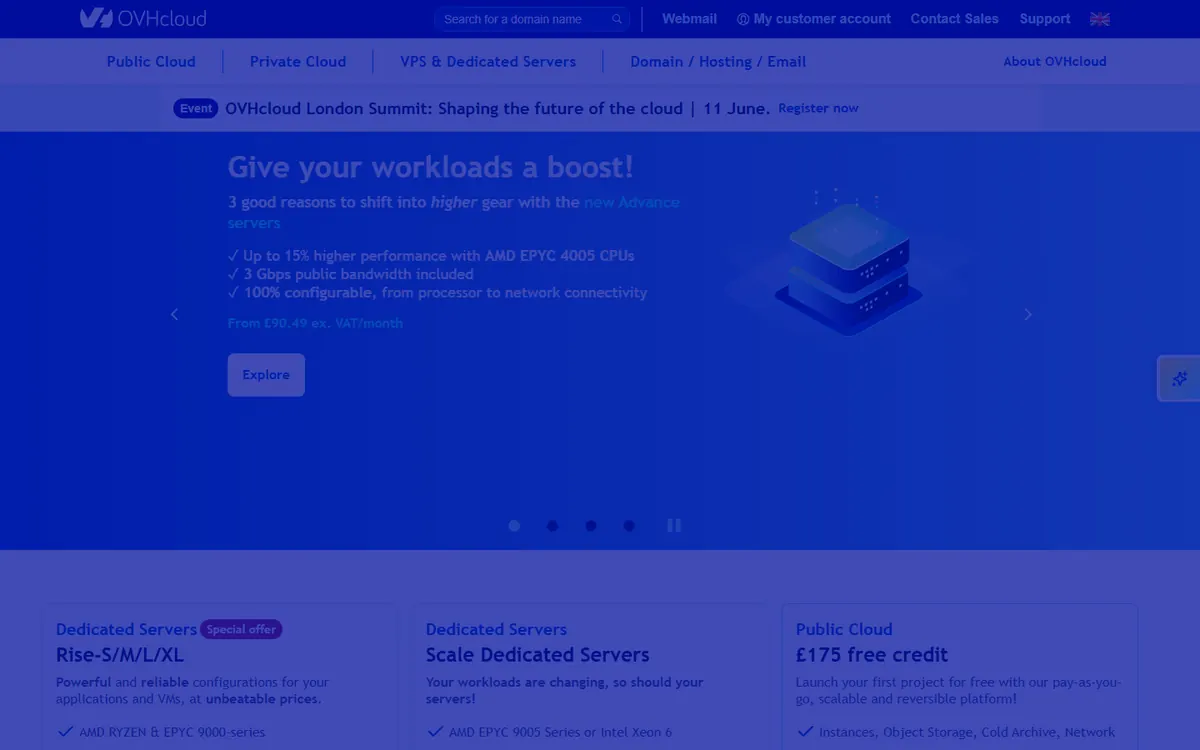Open Scale Dedicated Servers card heading
1200x750 pixels.
click(x=537, y=655)
